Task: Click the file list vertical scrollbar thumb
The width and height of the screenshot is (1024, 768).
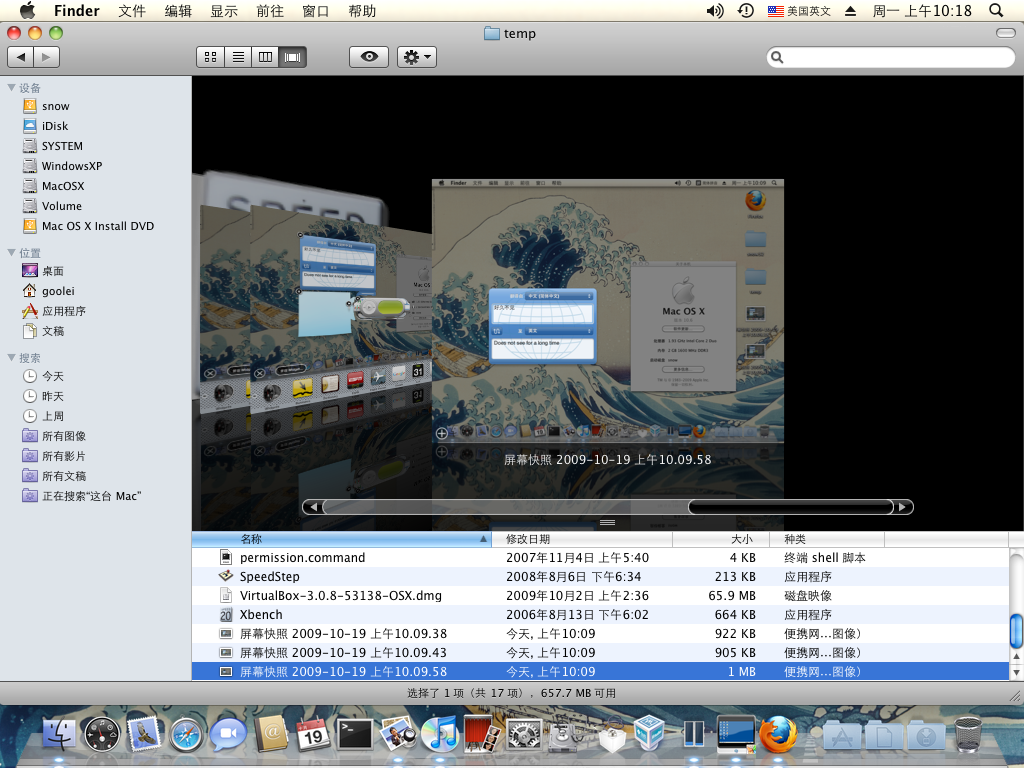Action: point(1016,630)
